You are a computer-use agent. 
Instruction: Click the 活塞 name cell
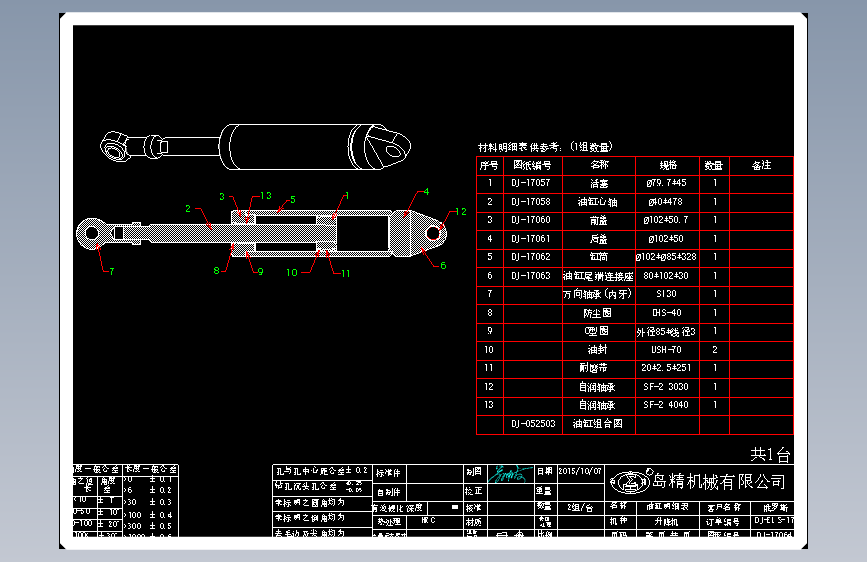pyautogui.click(x=599, y=183)
